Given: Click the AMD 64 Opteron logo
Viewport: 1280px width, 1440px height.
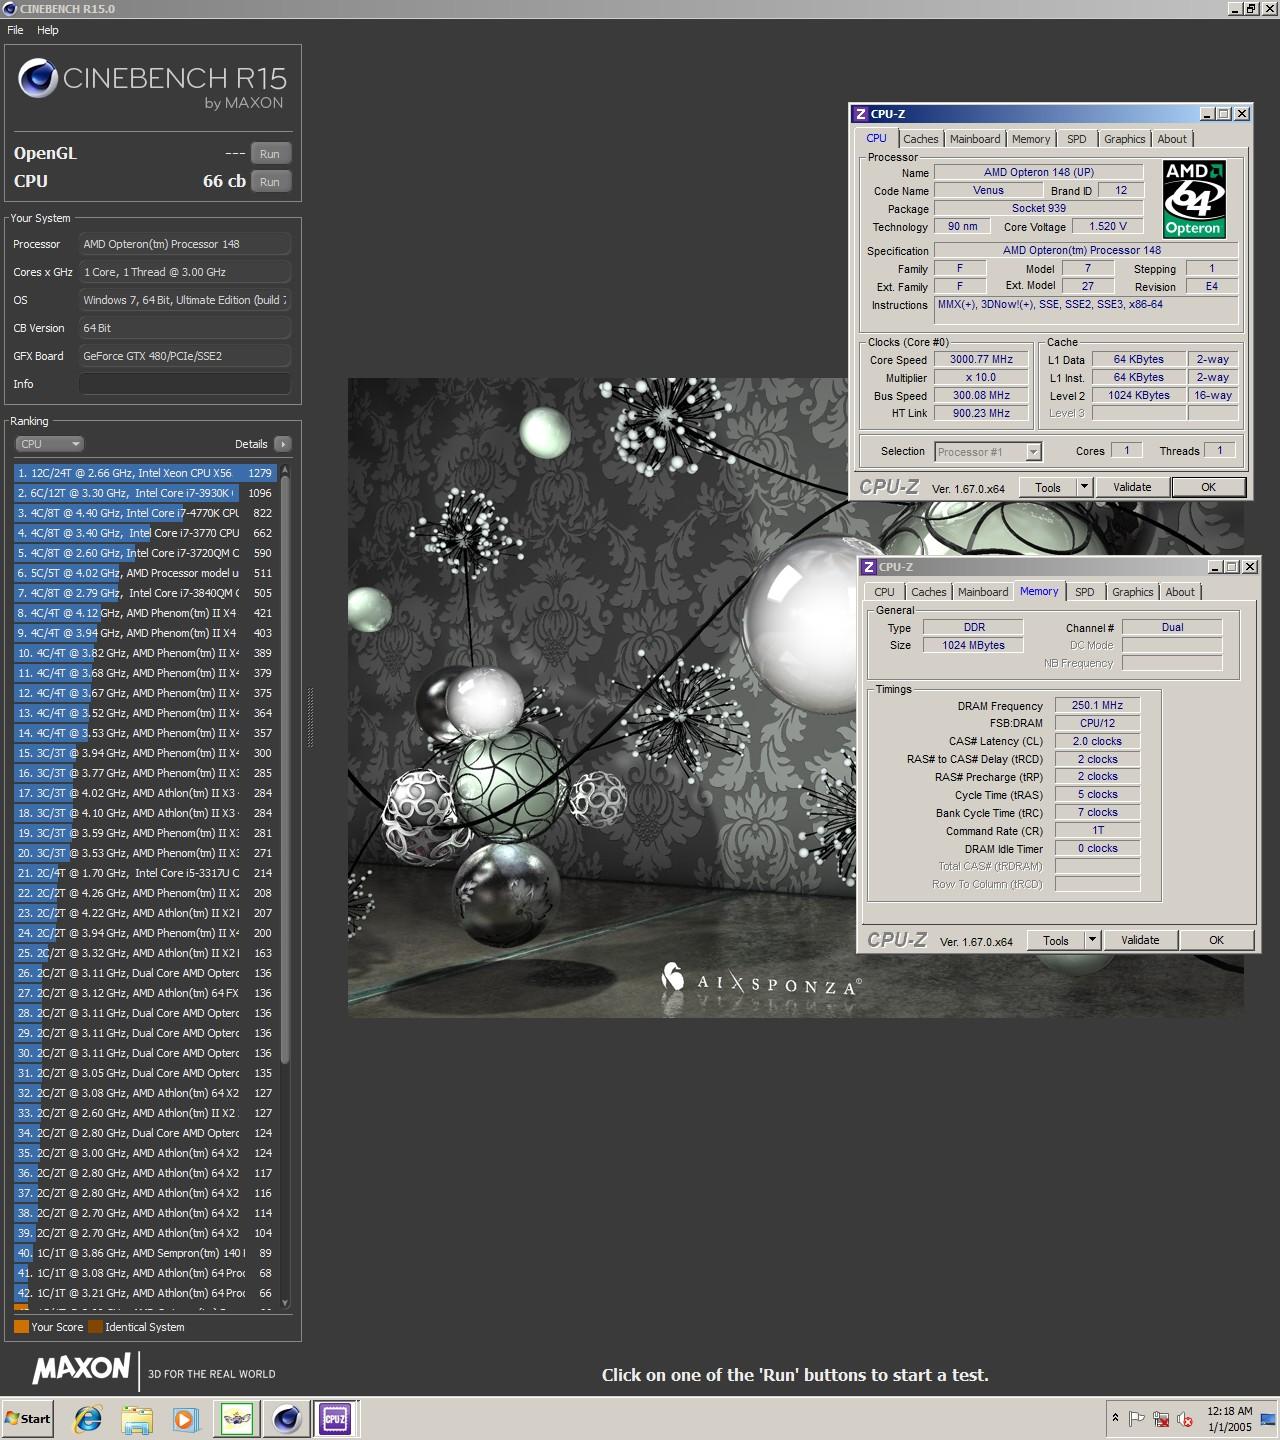Looking at the screenshot, I should coord(1194,199).
